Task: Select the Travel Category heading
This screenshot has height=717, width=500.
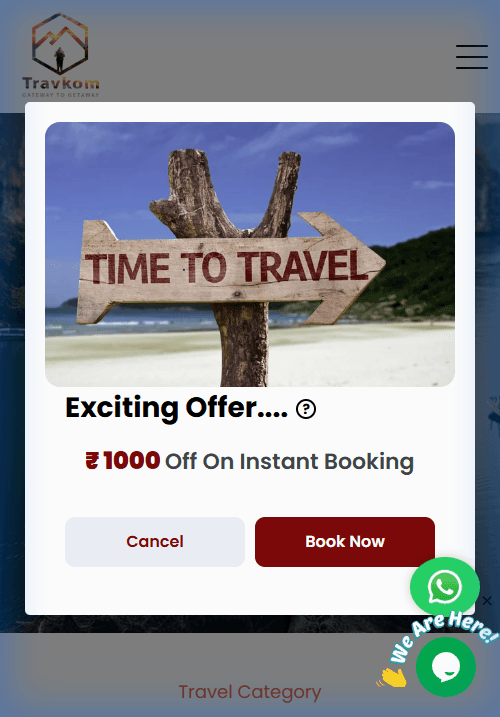Action: [x=250, y=692]
